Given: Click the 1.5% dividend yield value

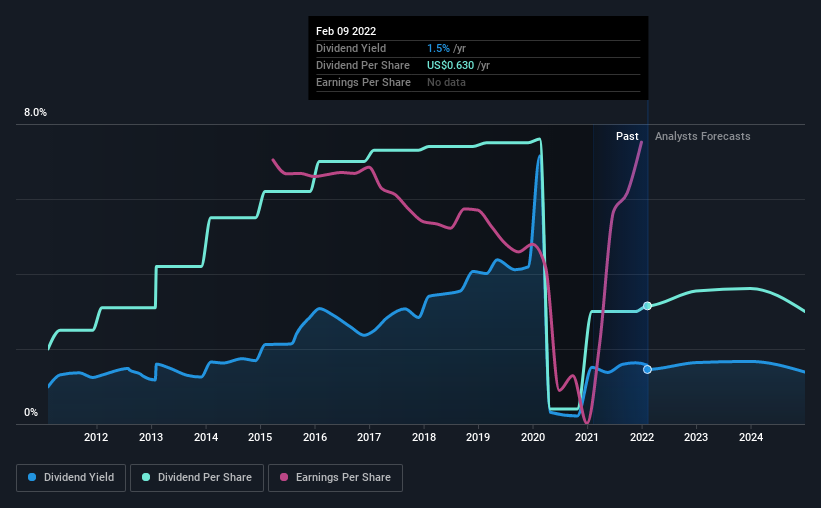Looking at the screenshot, I should pos(438,48).
